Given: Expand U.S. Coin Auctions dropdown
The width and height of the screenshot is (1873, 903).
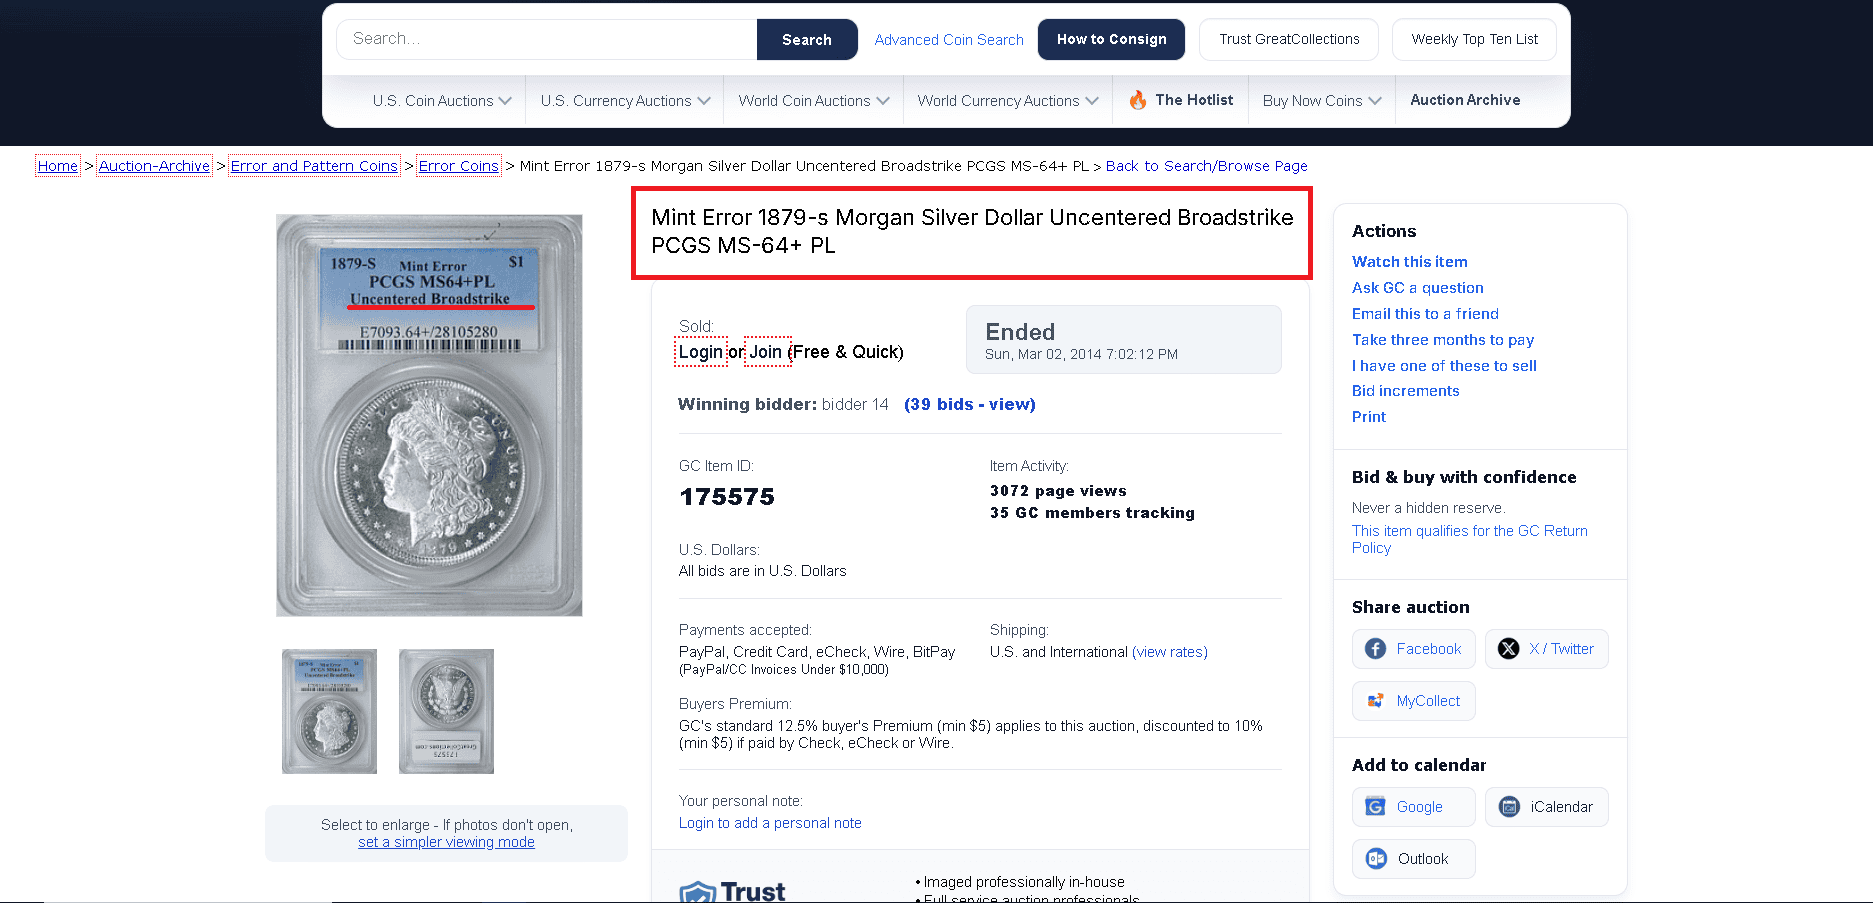Looking at the screenshot, I should [442, 101].
